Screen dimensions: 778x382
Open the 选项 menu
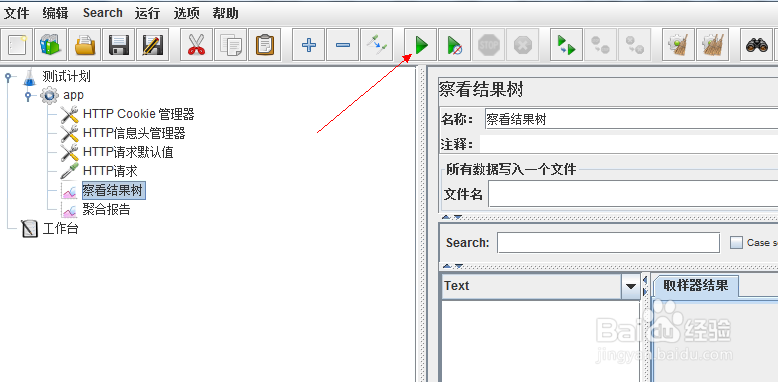[187, 13]
